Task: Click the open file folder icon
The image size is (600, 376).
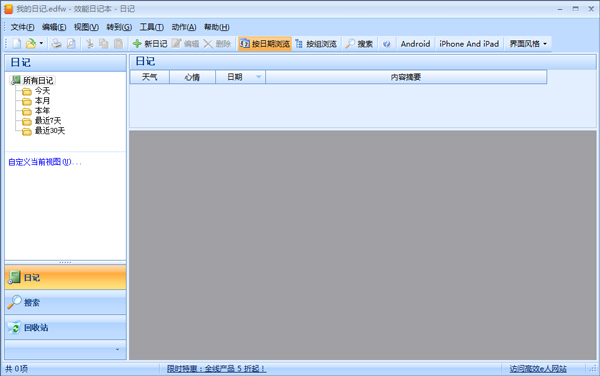Action: click(31, 44)
